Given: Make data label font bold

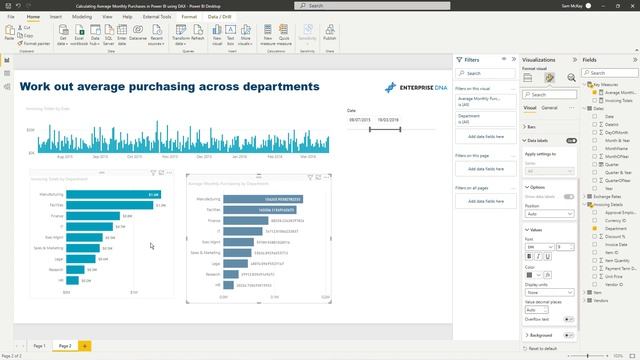Looking at the screenshot, I should point(529,256).
